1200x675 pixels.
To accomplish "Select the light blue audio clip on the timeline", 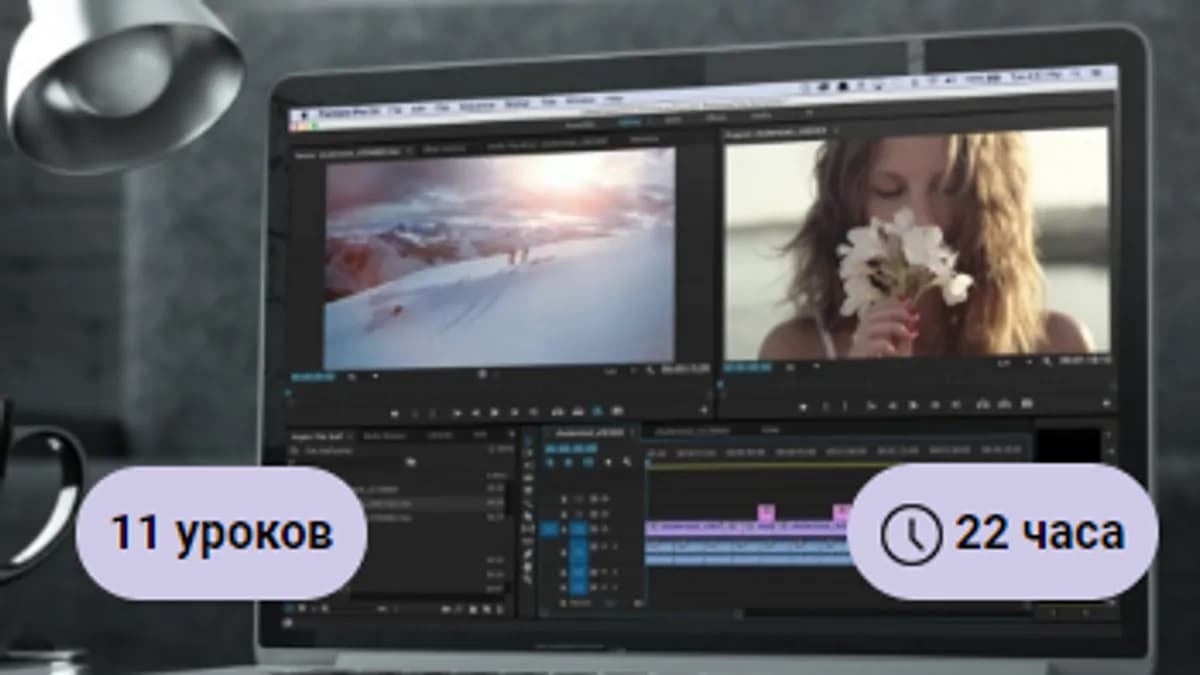I will coord(750,552).
